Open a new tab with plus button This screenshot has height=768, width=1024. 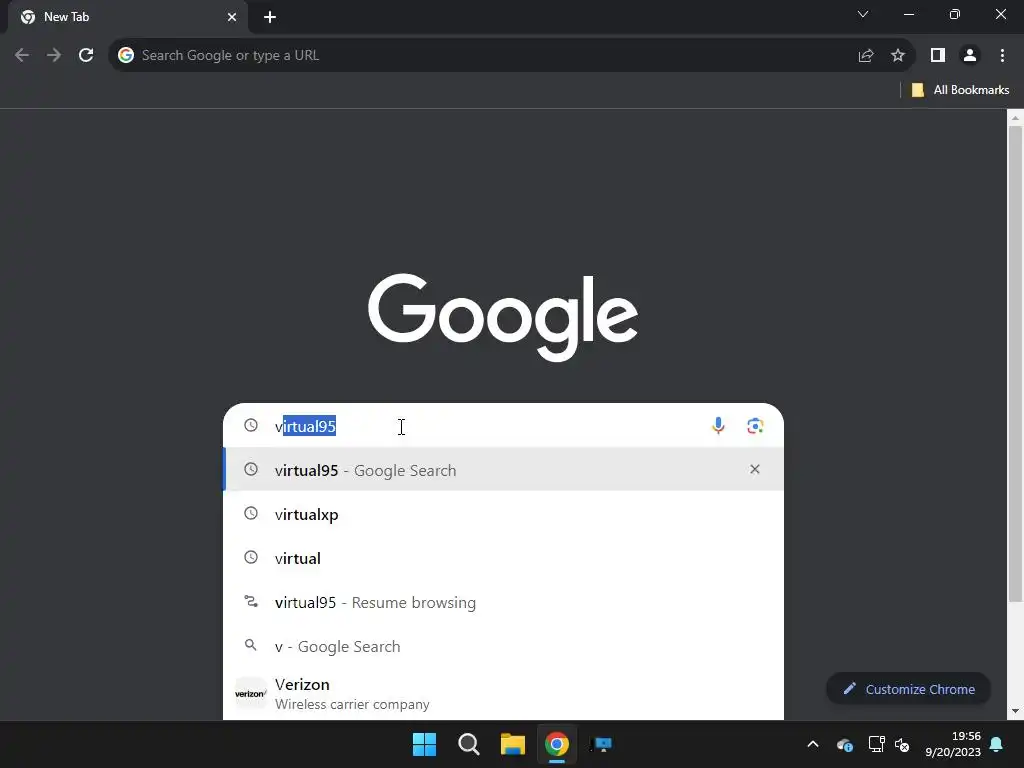(270, 17)
